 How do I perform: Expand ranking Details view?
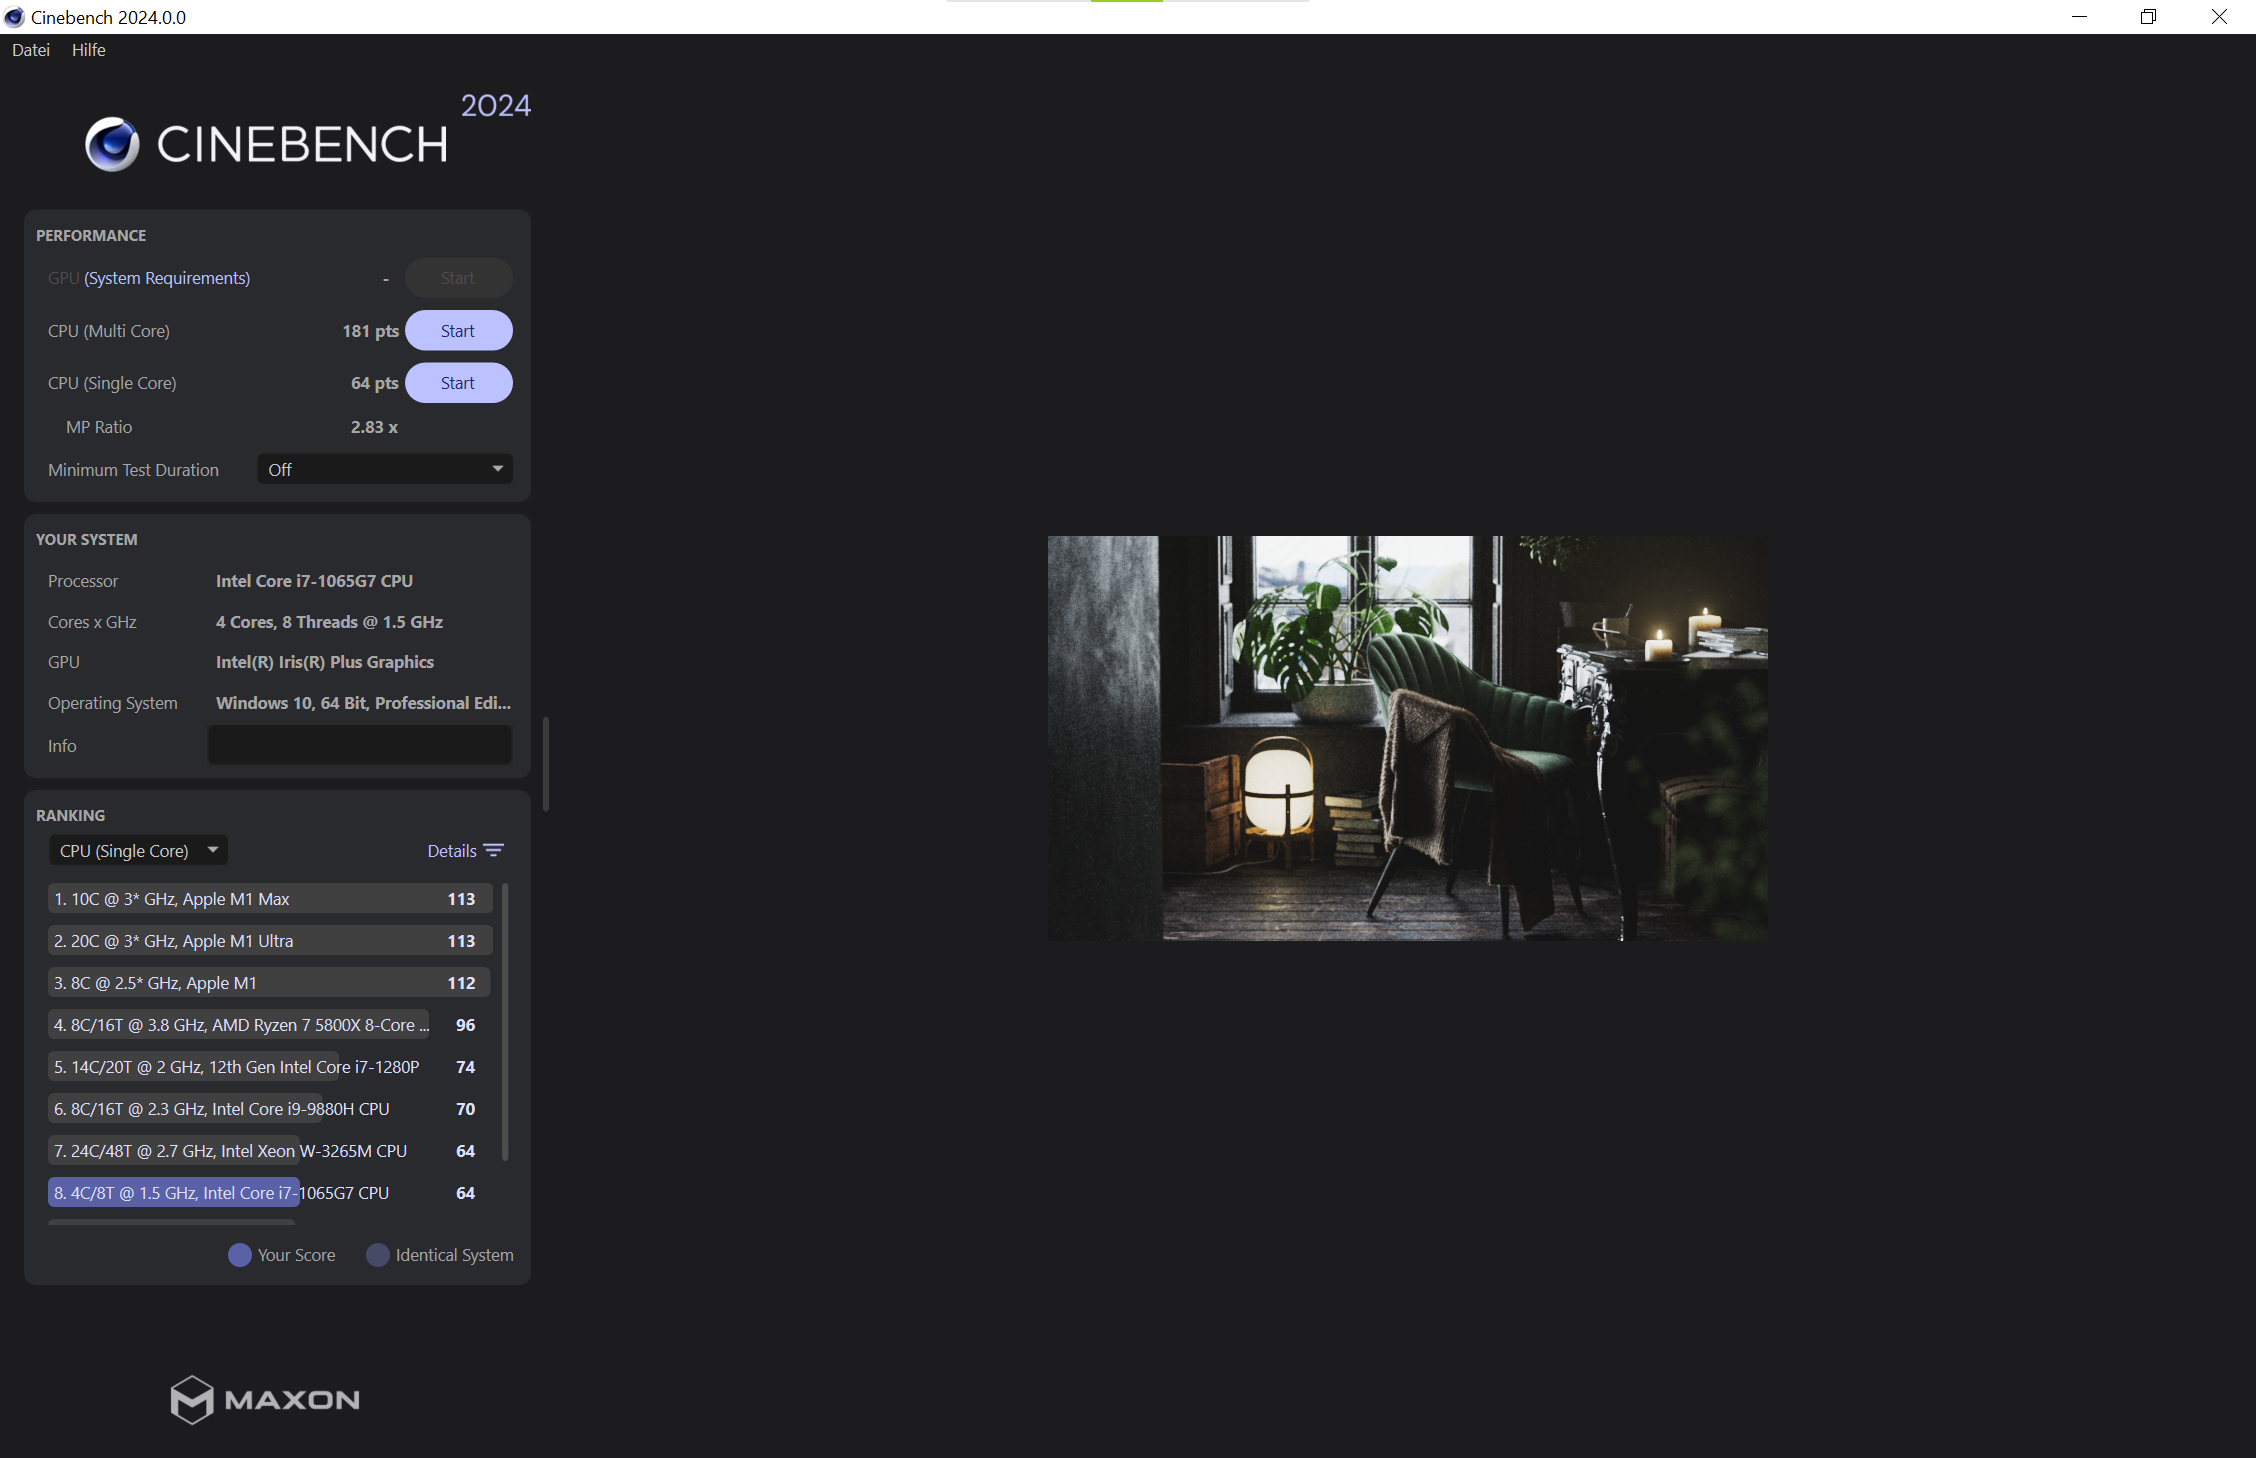pos(452,851)
